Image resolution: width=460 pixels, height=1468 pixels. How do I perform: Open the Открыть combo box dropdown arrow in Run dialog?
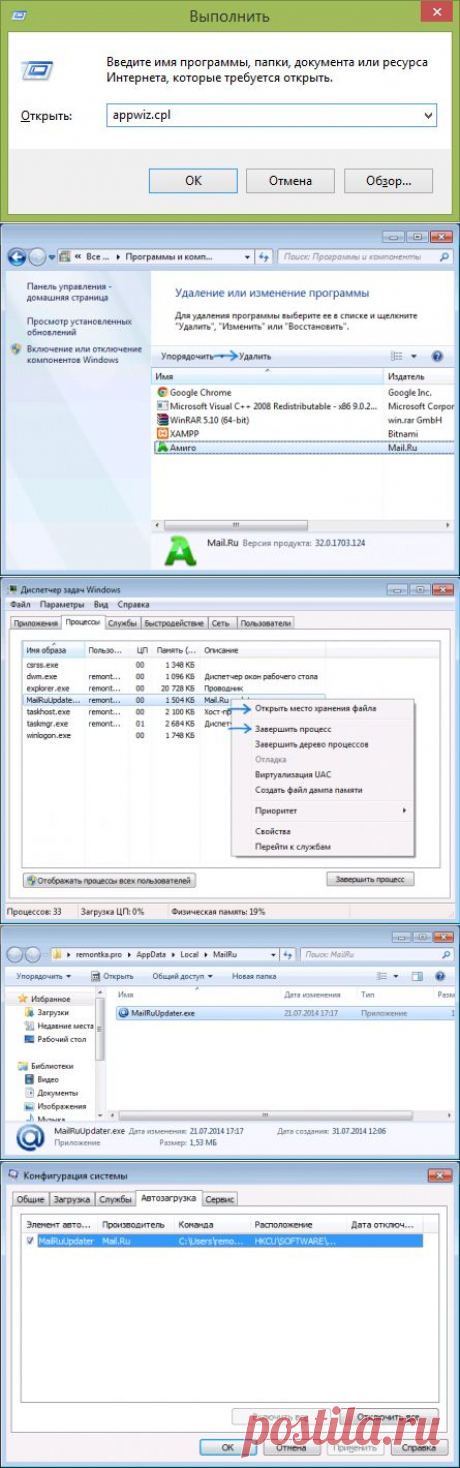coord(427,116)
